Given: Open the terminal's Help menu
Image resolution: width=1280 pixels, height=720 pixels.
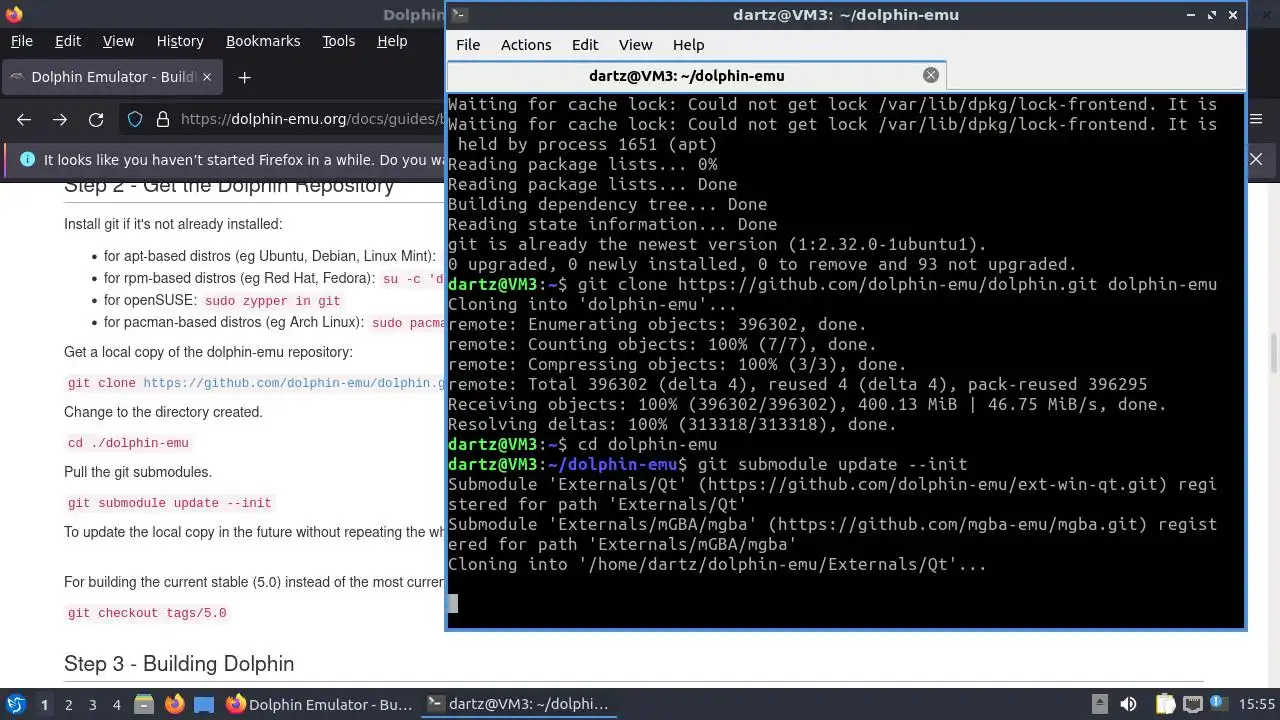Looking at the screenshot, I should pyautogui.click(x=688, y=45).
